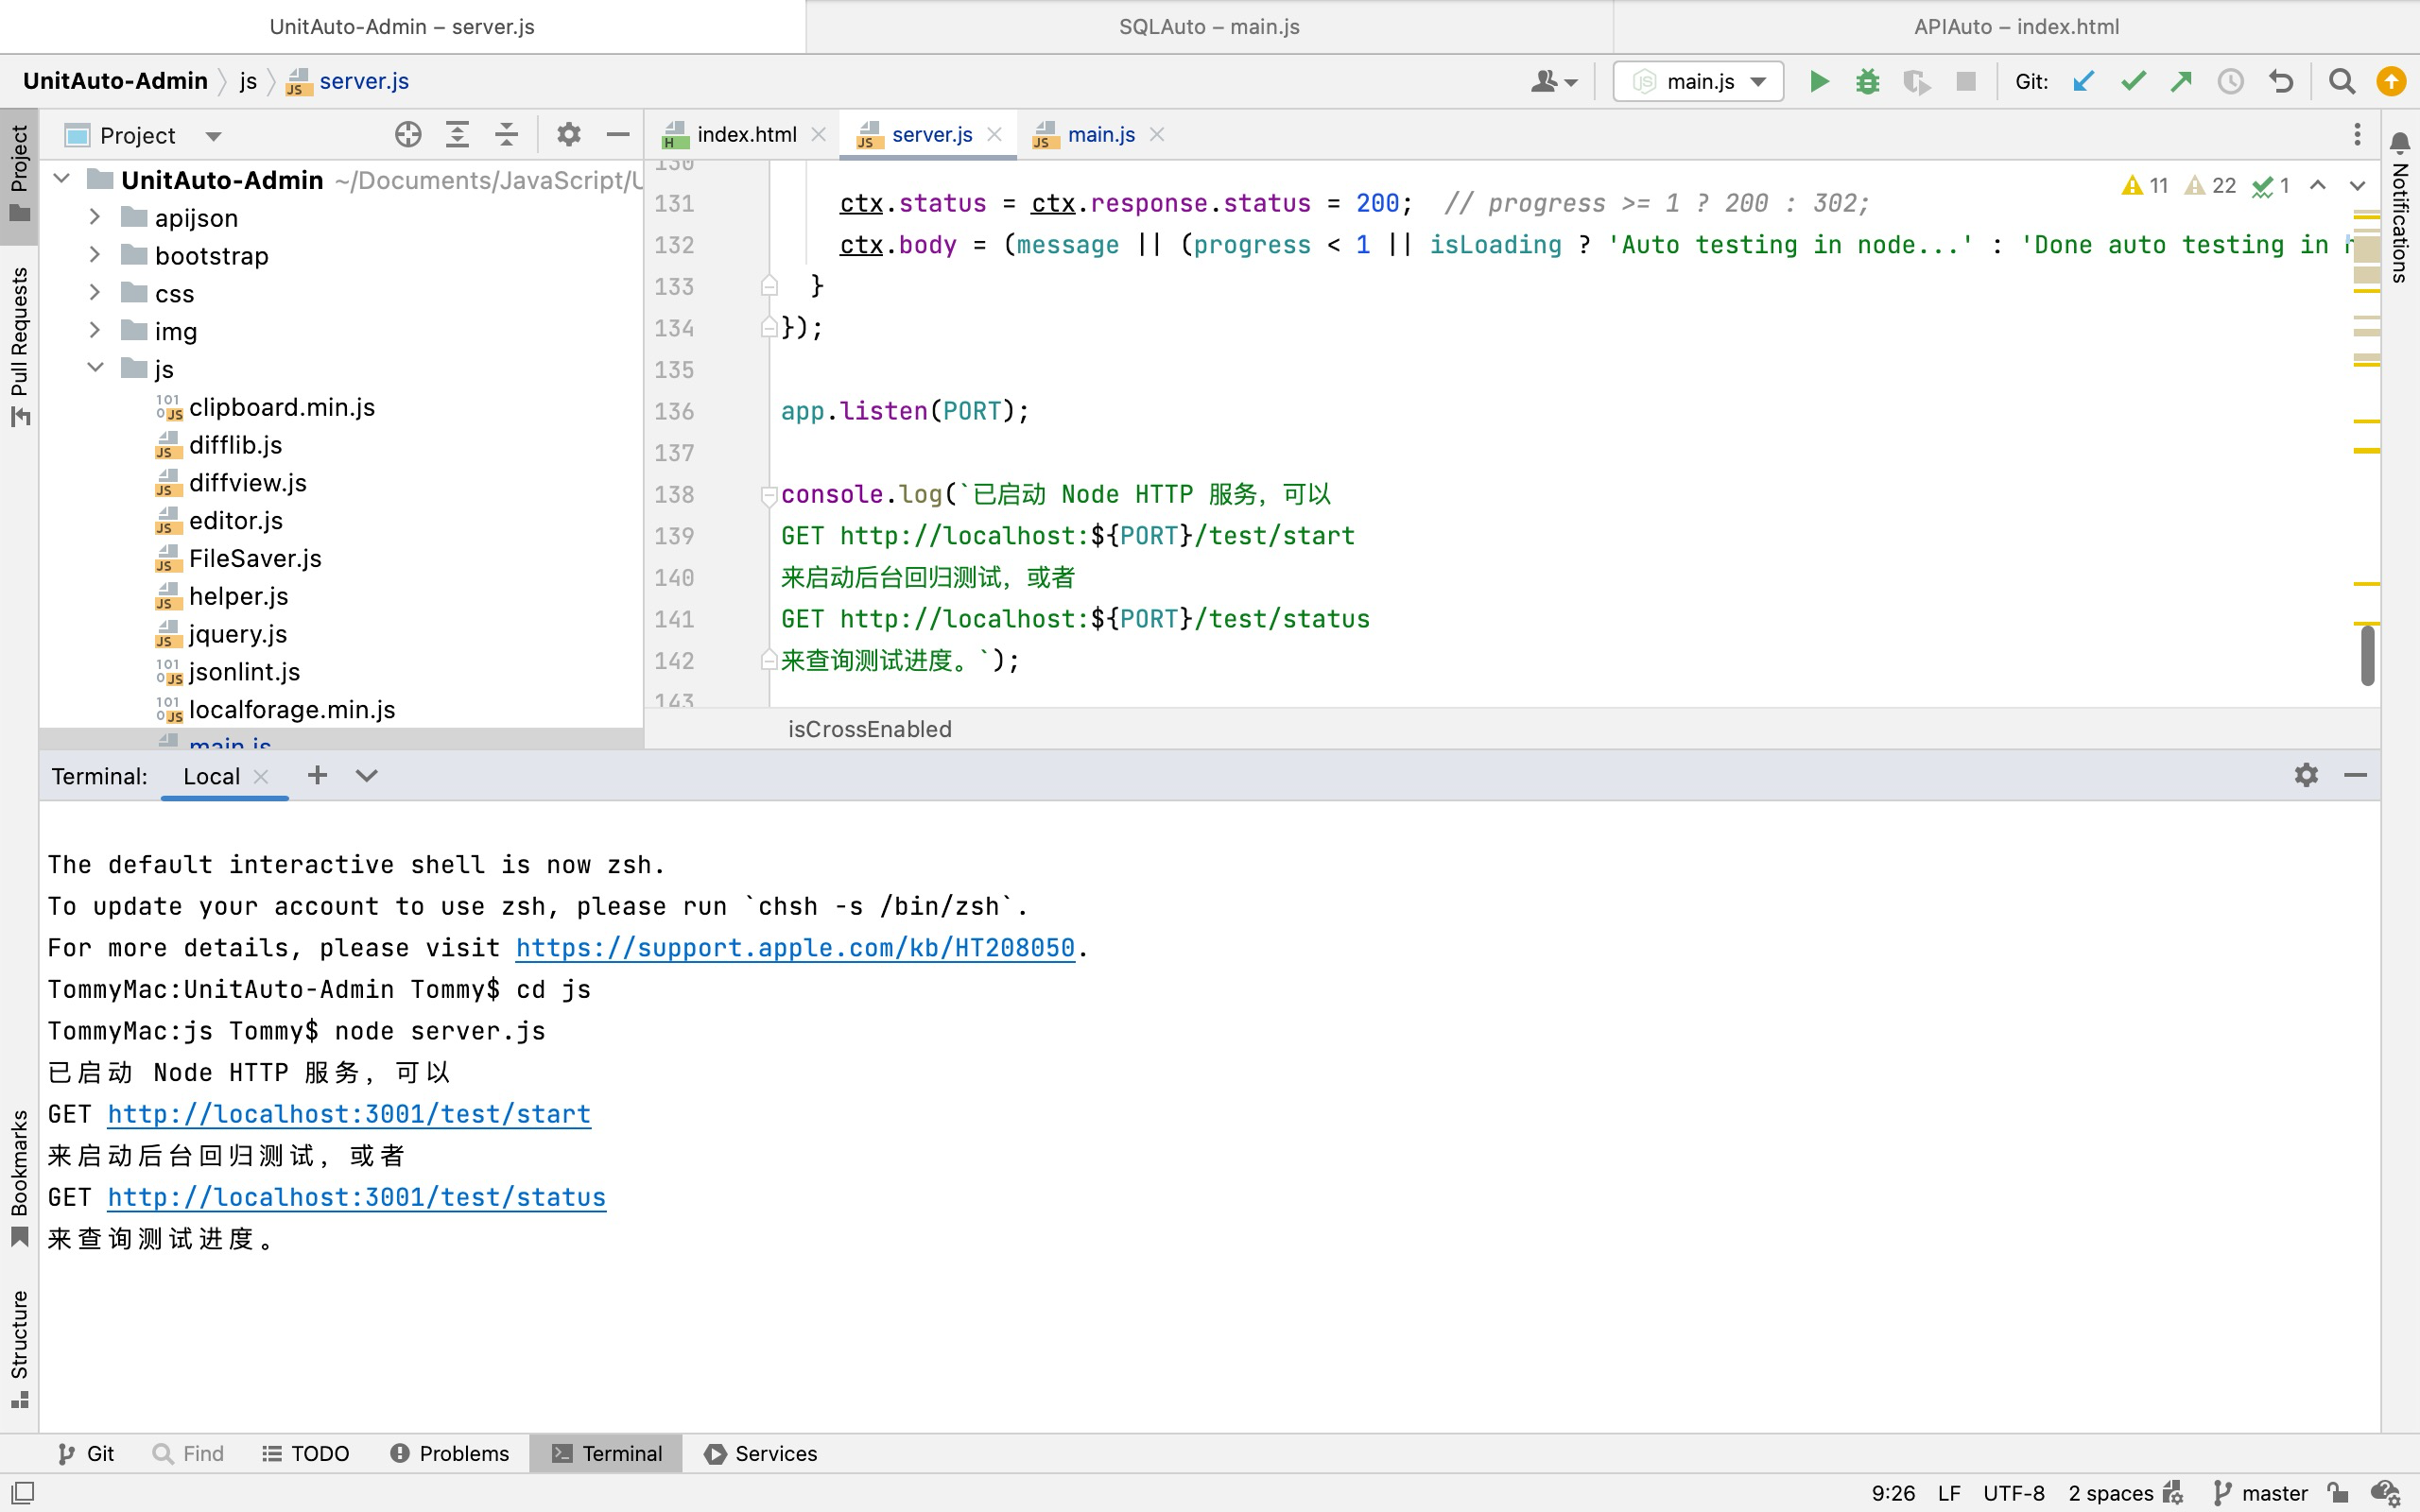2420x1512 pixels.
Task: Hide the Project tool window
Action: [618, 134]
